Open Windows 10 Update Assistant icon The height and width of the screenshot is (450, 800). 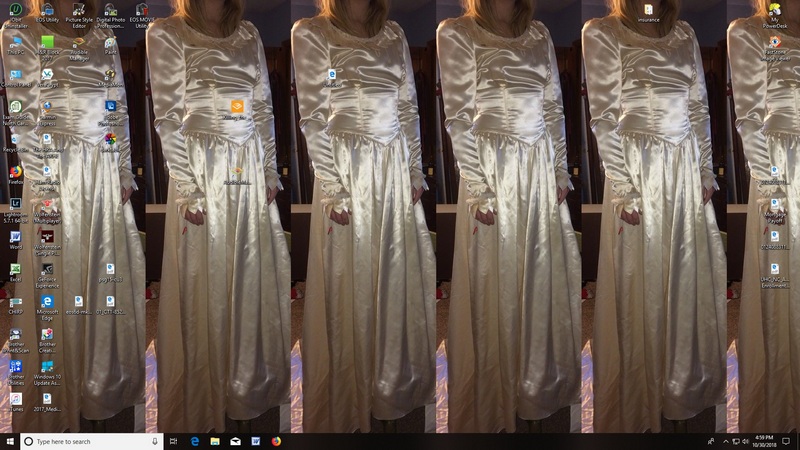point(47,368)
